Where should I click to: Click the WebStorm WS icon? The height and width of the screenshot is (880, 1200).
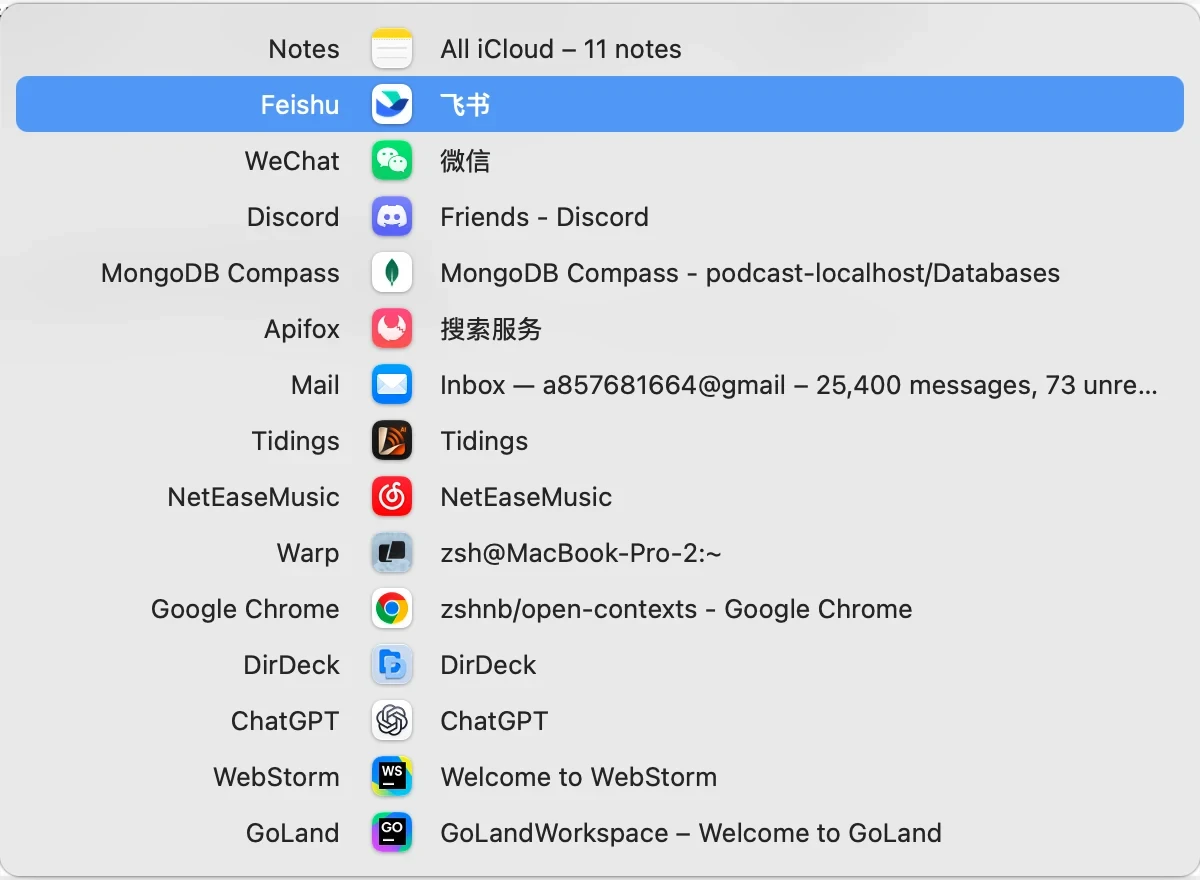[x=392, y=777]
